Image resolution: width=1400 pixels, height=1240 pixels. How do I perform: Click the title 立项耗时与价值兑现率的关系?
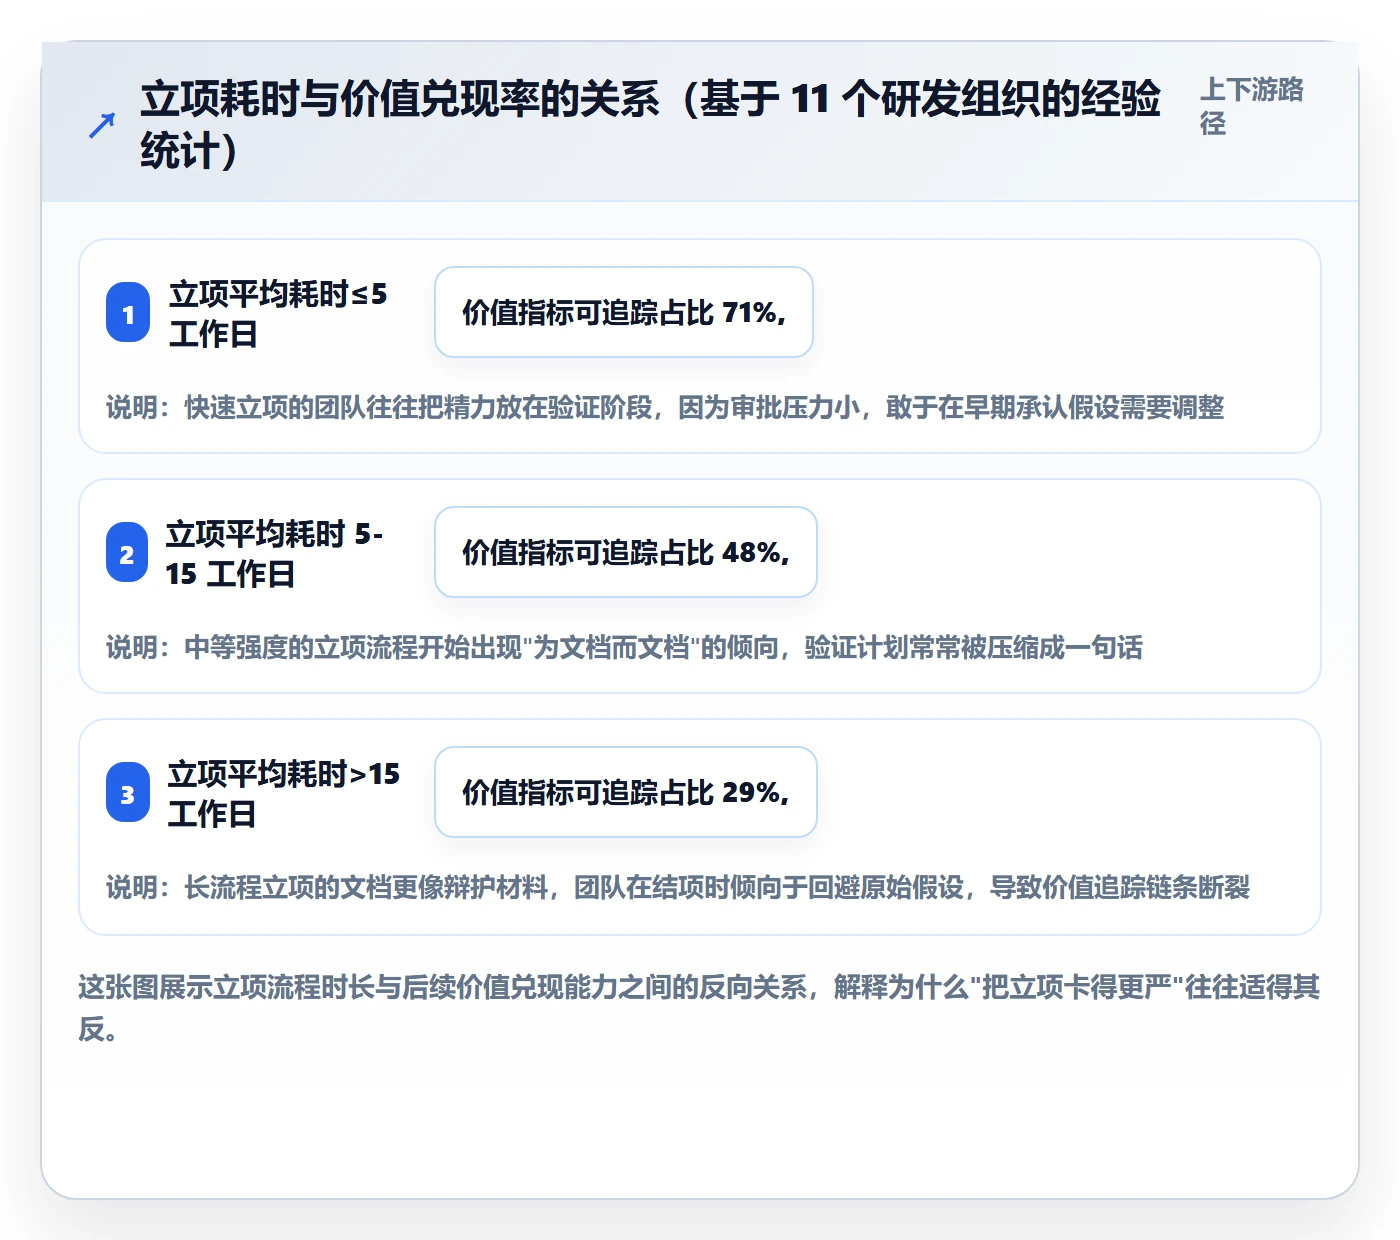(650, 125)
